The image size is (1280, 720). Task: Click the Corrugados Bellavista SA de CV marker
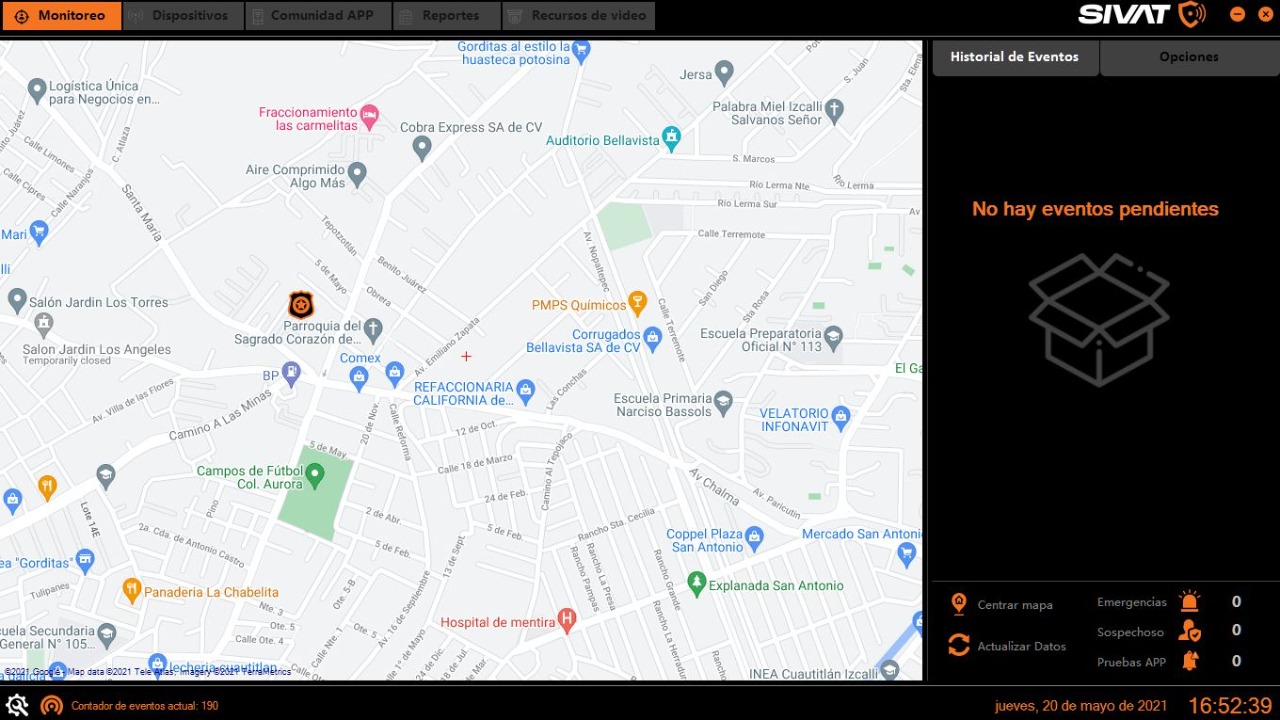point(653,337)
